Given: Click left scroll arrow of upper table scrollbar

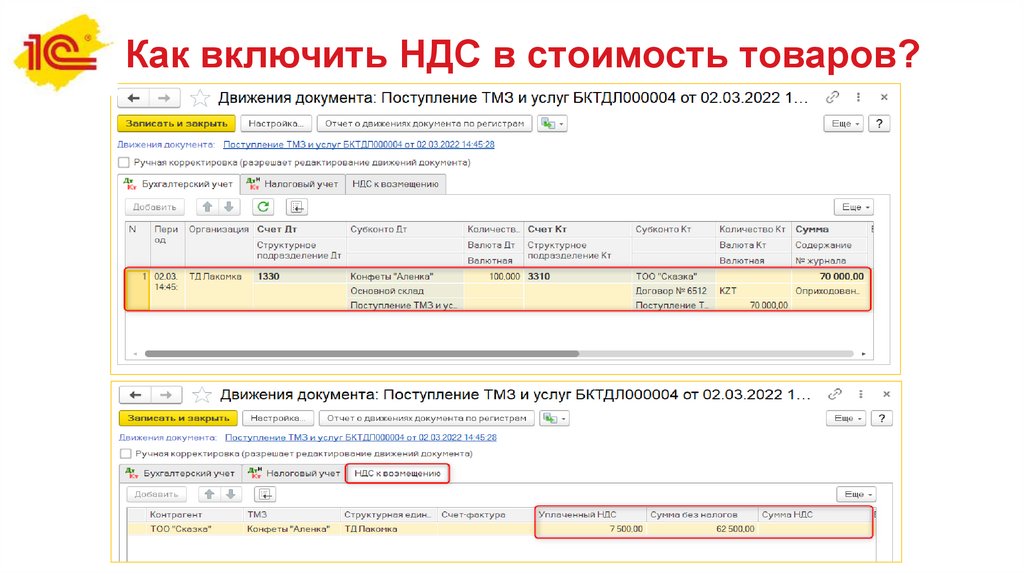Looking at the screenshot, I should (x=135, y=354).
